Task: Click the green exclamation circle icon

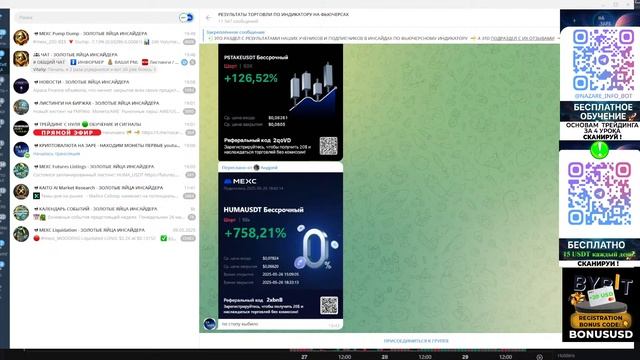Action: pos(599,150)
